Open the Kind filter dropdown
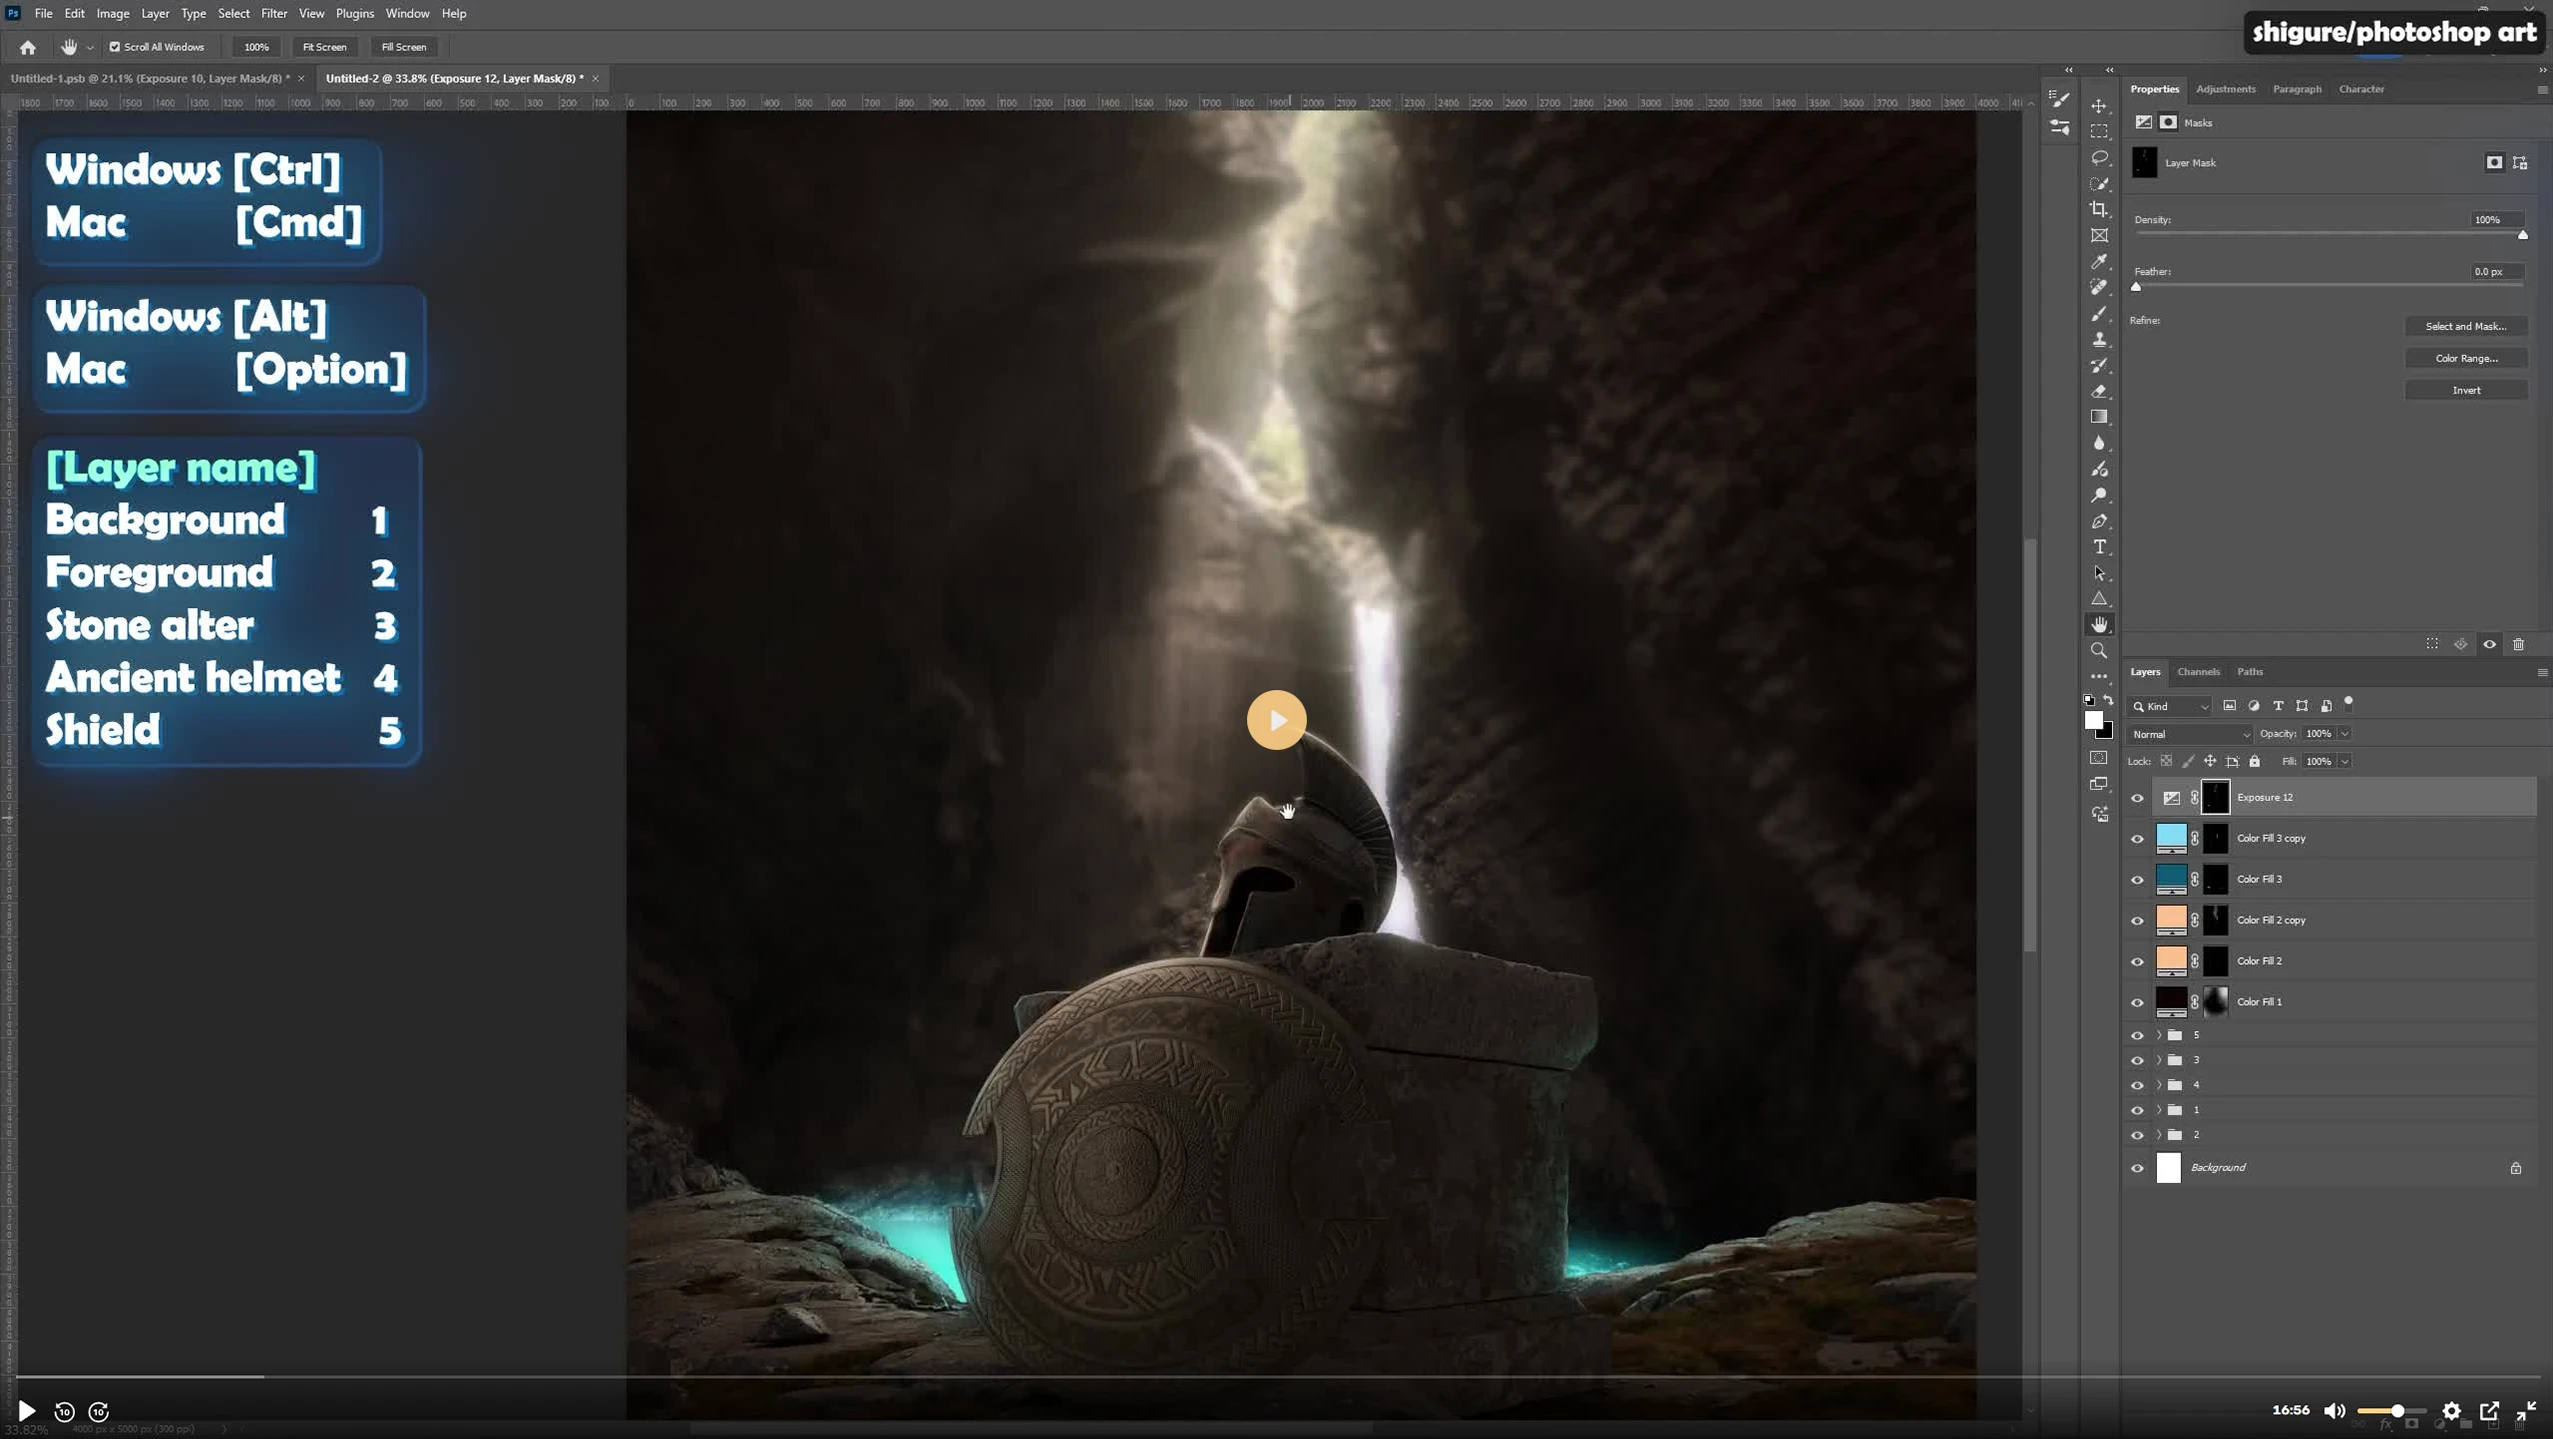This screenshot has width=2553, height=1439. (2170, 706)
